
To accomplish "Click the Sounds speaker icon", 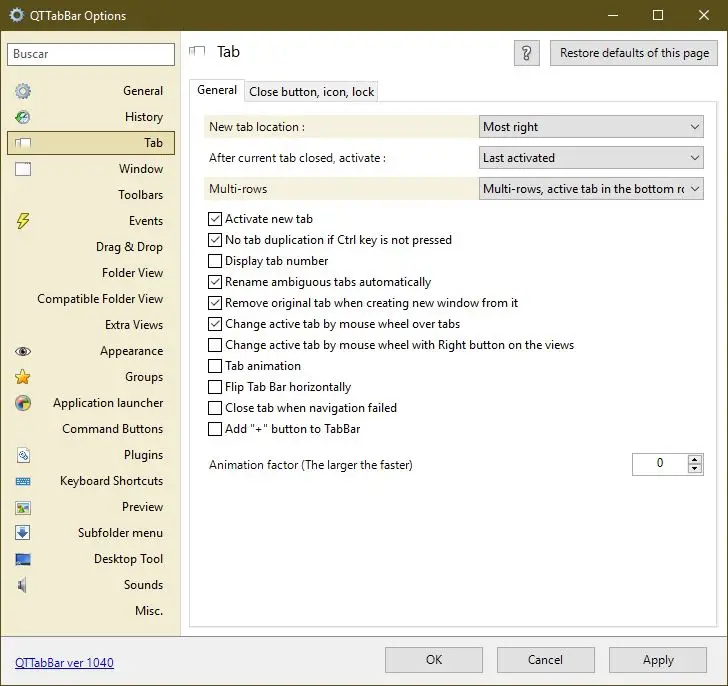I will pyautogui.click(x=23, y=585).
